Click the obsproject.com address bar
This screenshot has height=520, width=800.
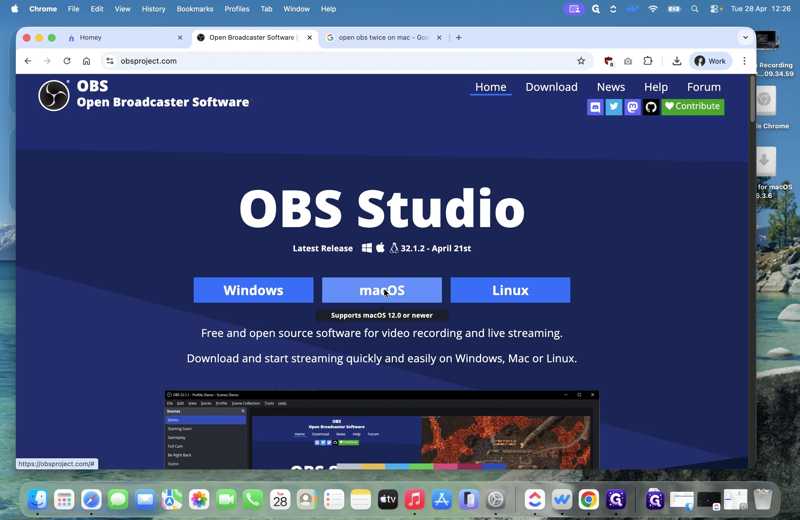(x=347, y=61)
